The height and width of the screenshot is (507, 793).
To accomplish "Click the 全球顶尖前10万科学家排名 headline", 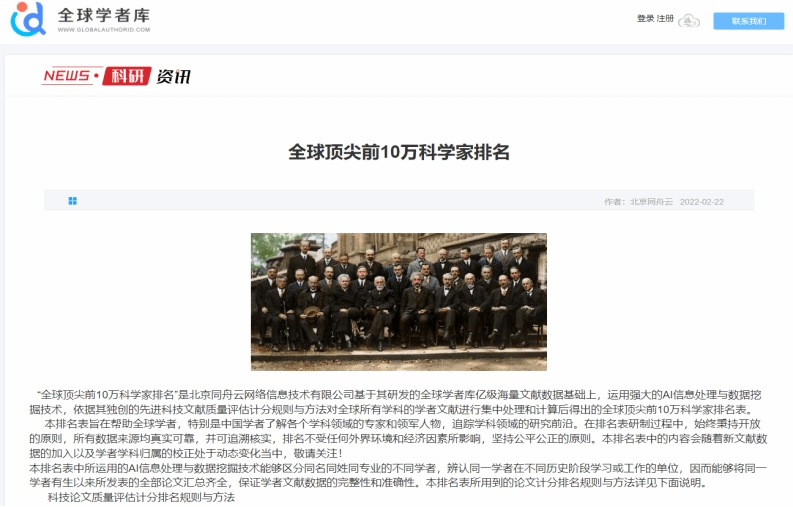I will pyautogui.click(x=399, y=152).
